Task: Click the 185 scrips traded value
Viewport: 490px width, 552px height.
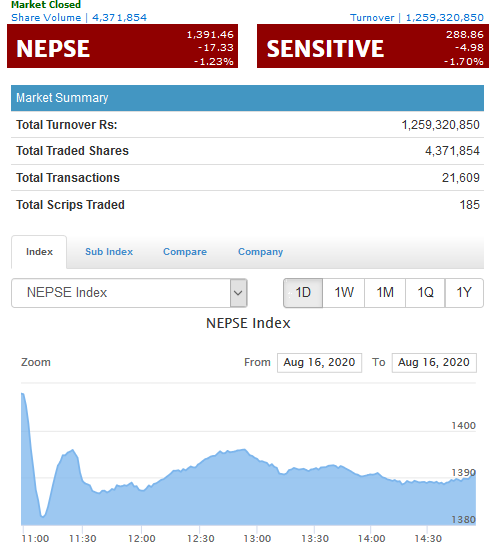Action: [470, 205]
